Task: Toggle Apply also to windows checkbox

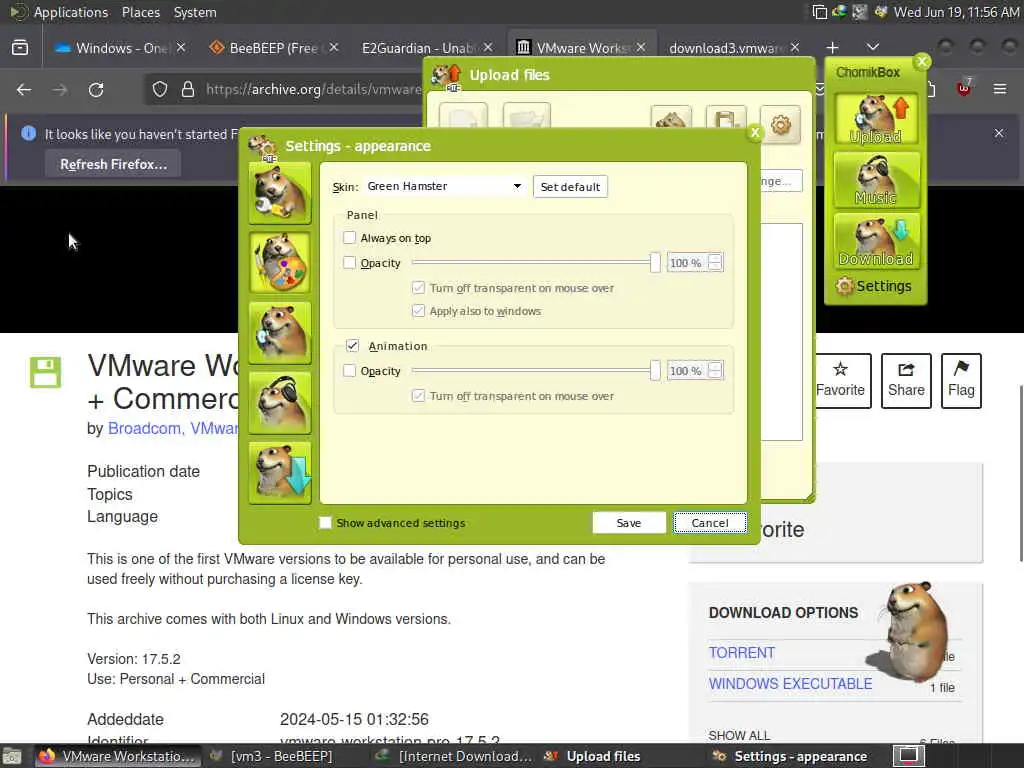Action: coord(419,311)
